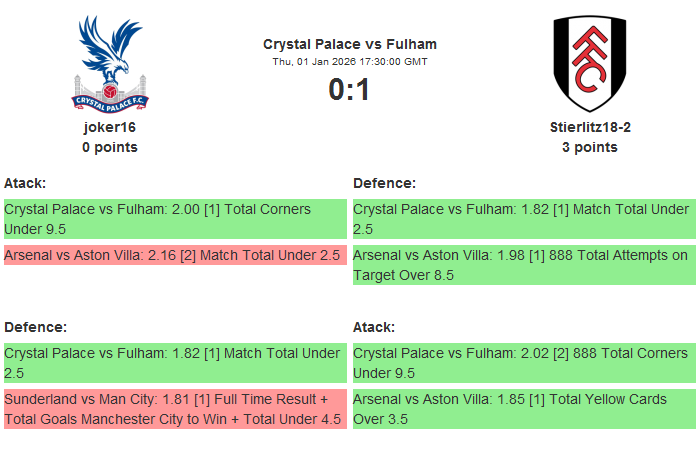Click Stierlitz18-2's lower Atack section heading
Screen dimensions: 700x460
[x=374, y=327]
